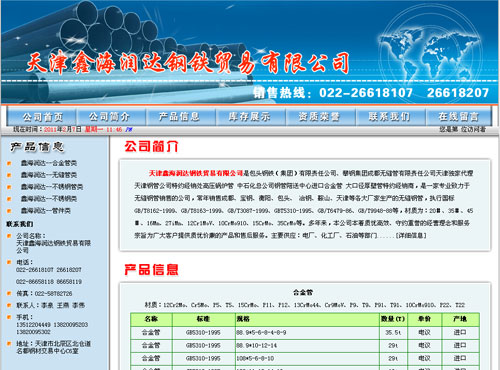Click the orange bullet next to 不锈钢管类
This screenshot has height=370, width=500.
(x=9, y=187)
